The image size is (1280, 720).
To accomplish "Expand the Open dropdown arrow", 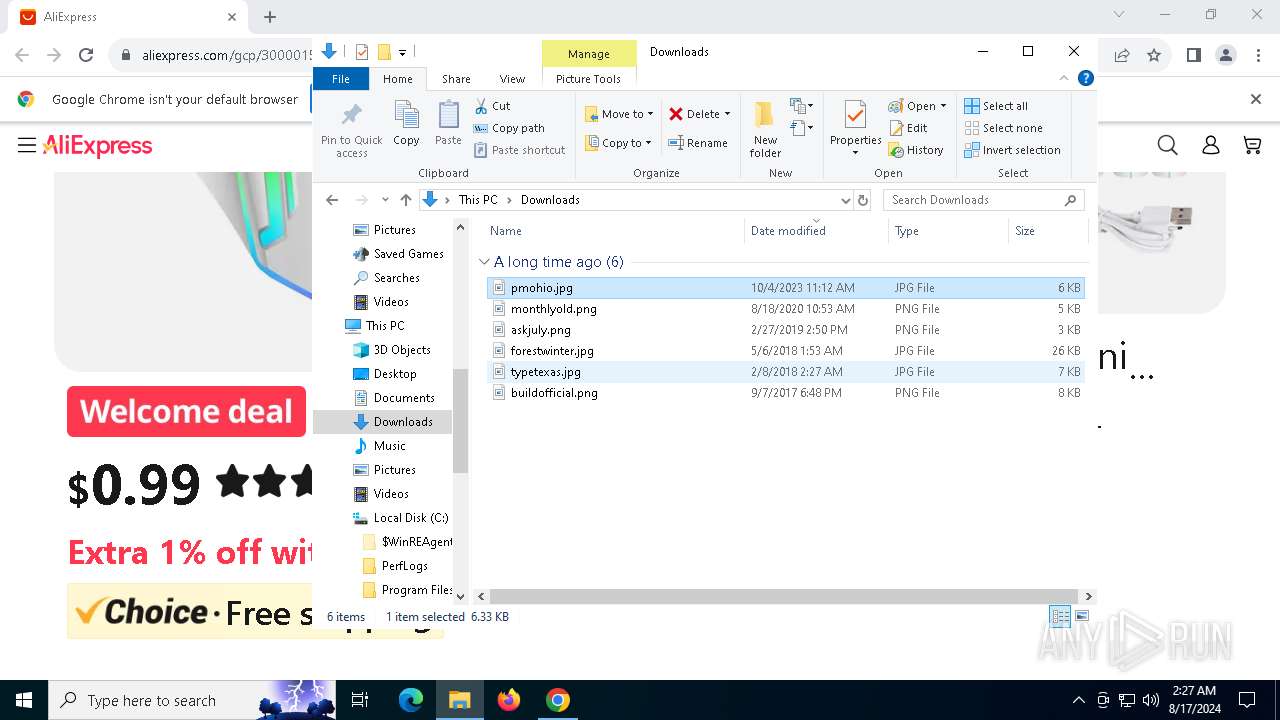I will click(x=943, y=106).
